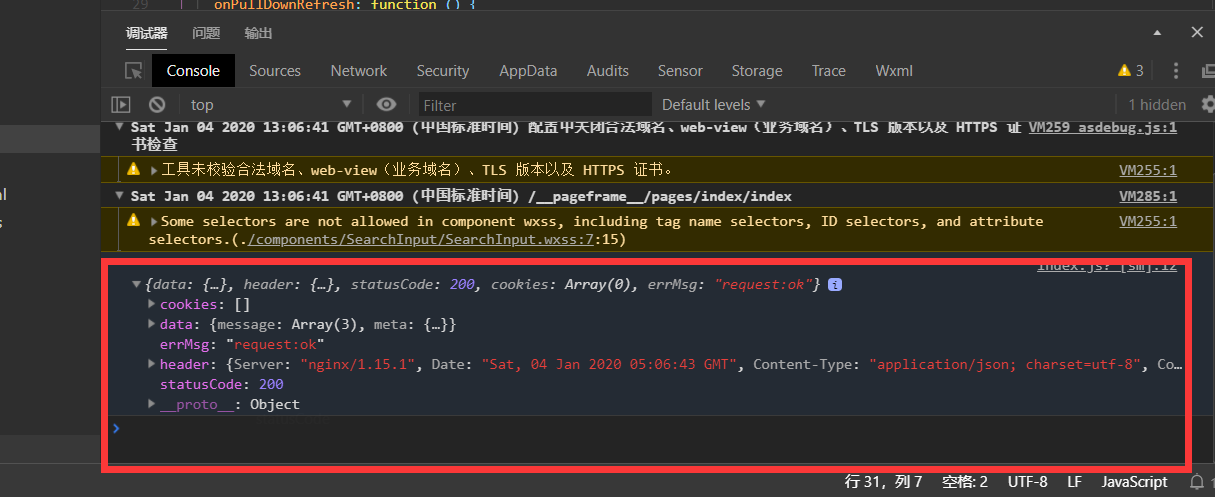Switch to the Console tab
This screenshot has height=497, width=1215.
pos(193,71)
